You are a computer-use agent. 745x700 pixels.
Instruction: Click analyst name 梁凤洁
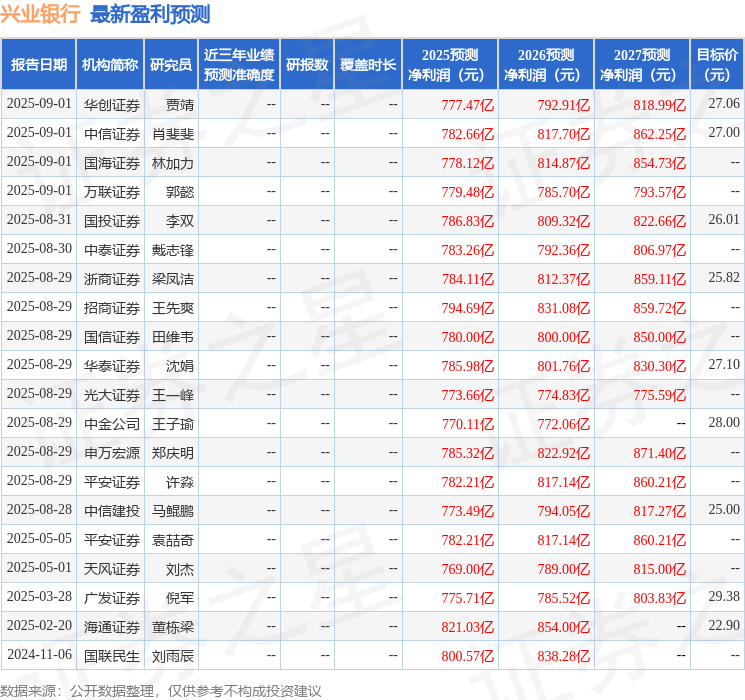click(x=172, y=279)
